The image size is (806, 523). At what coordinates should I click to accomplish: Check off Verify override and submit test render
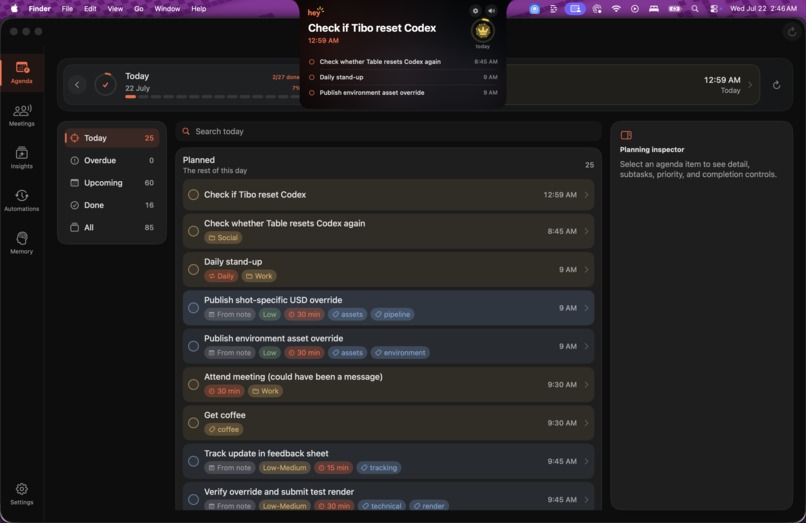coord(193,499)
